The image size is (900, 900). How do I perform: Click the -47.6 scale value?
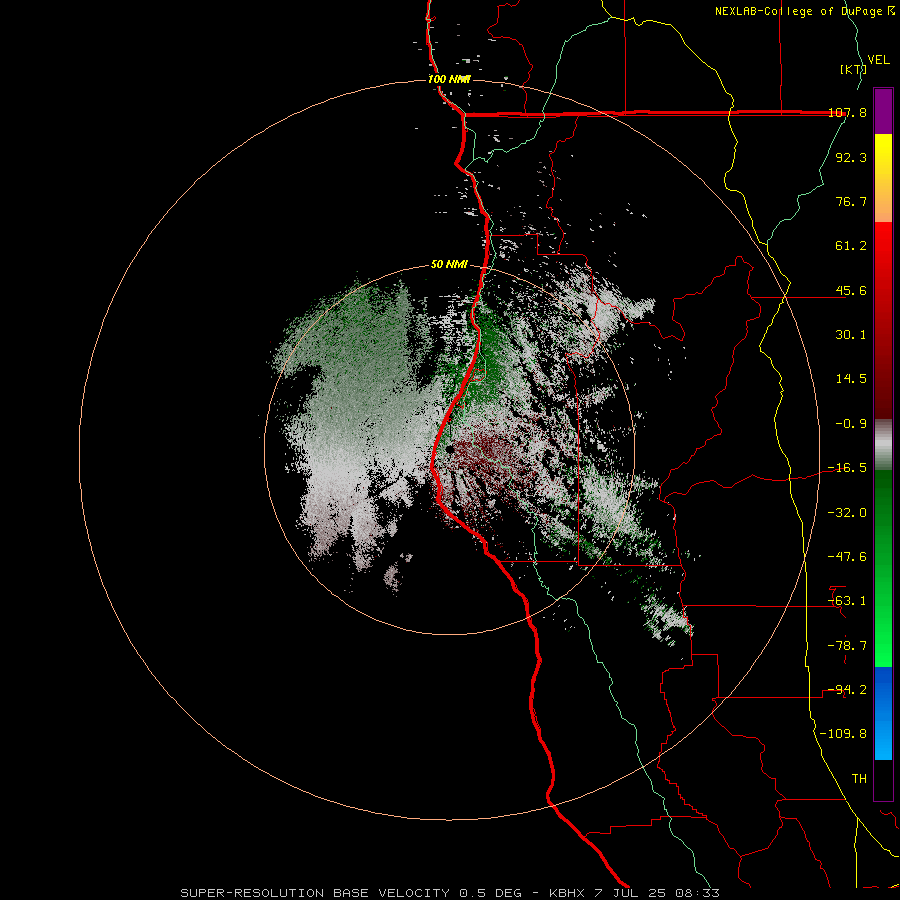pyautogui.click(x=847, y=557)
